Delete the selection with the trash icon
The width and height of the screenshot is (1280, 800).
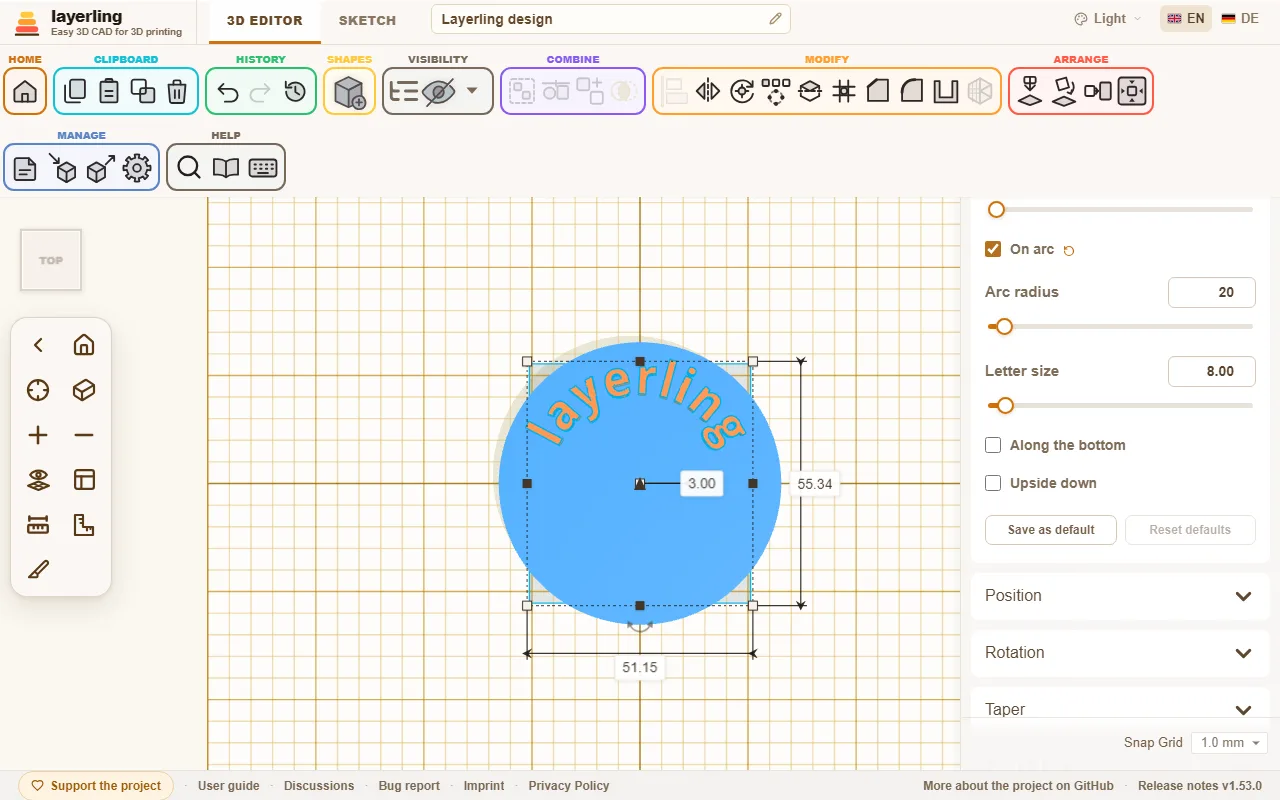[177, 92]
